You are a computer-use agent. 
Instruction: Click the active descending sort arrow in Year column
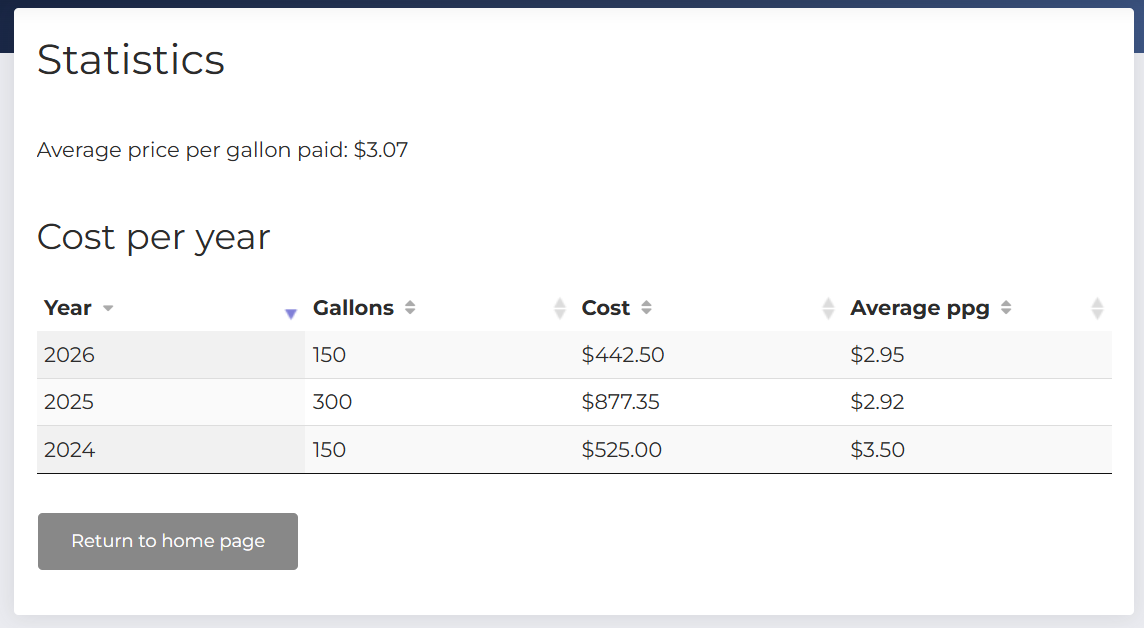pos(291,313)
